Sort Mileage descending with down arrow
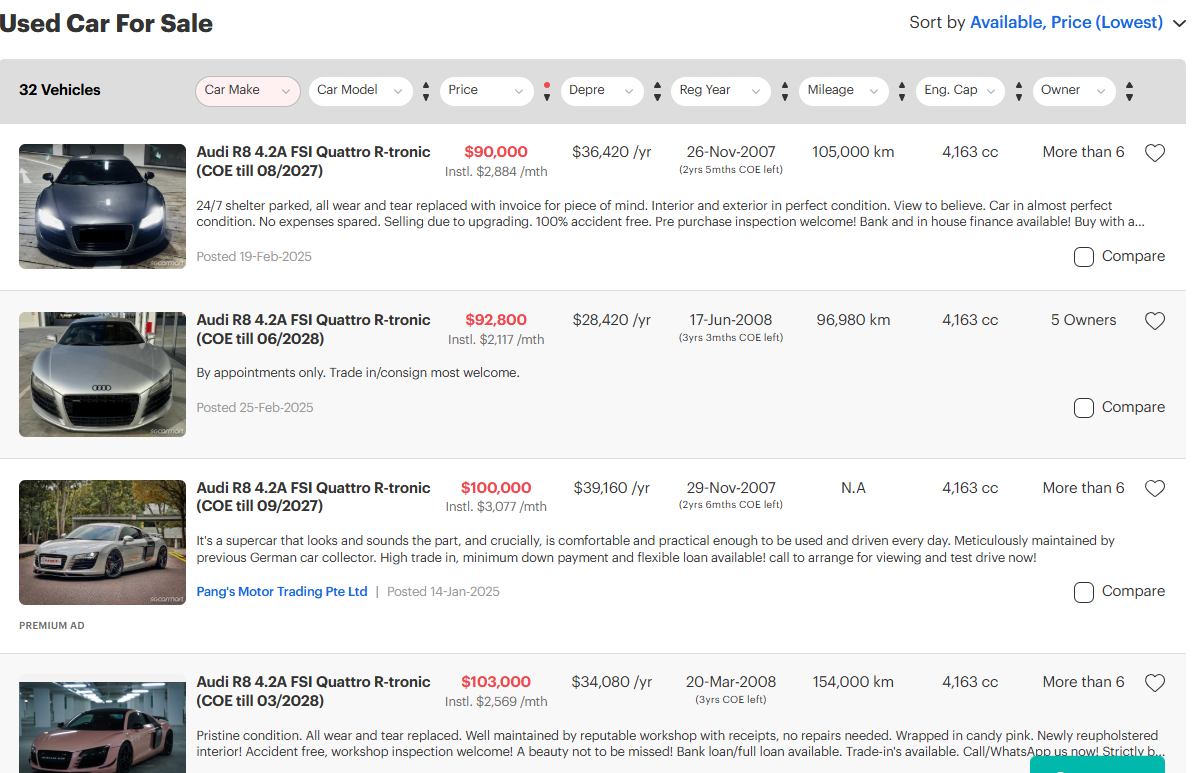Viewport: 1202px width, 773px height. (x=902, y=97)
